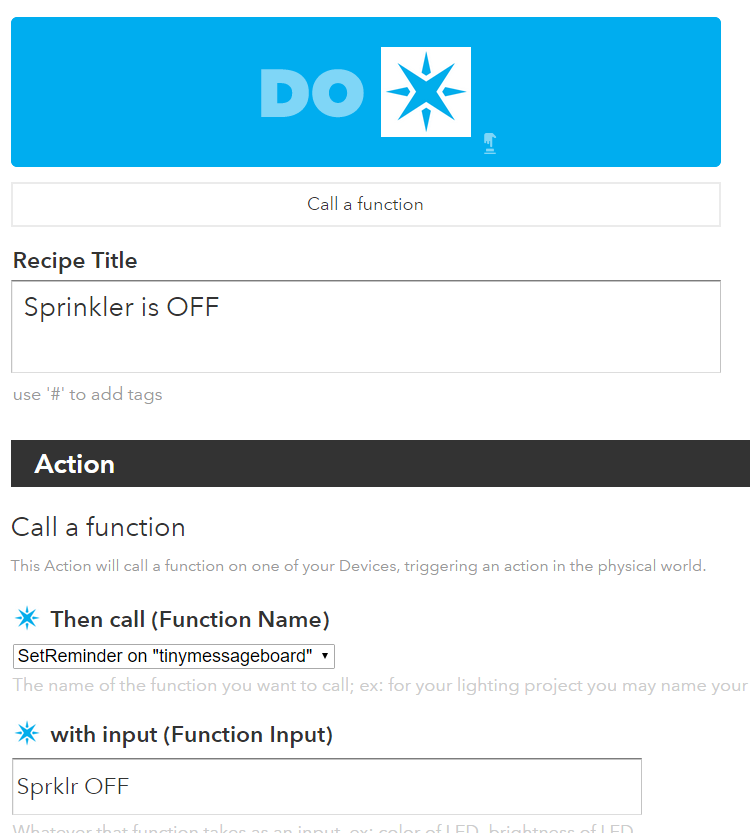Click the "Call a function" section heading
The image size is (750, 833).
[x=98, y=527]
